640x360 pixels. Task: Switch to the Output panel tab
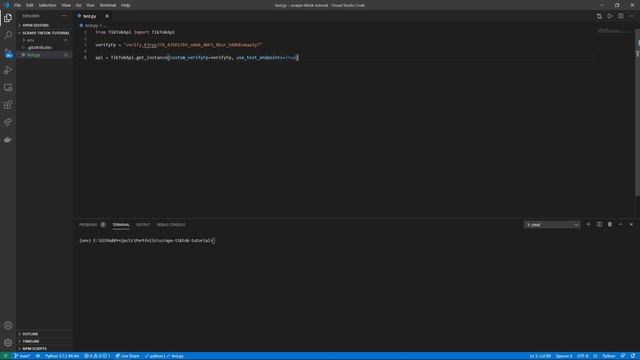tap(143, 225)
